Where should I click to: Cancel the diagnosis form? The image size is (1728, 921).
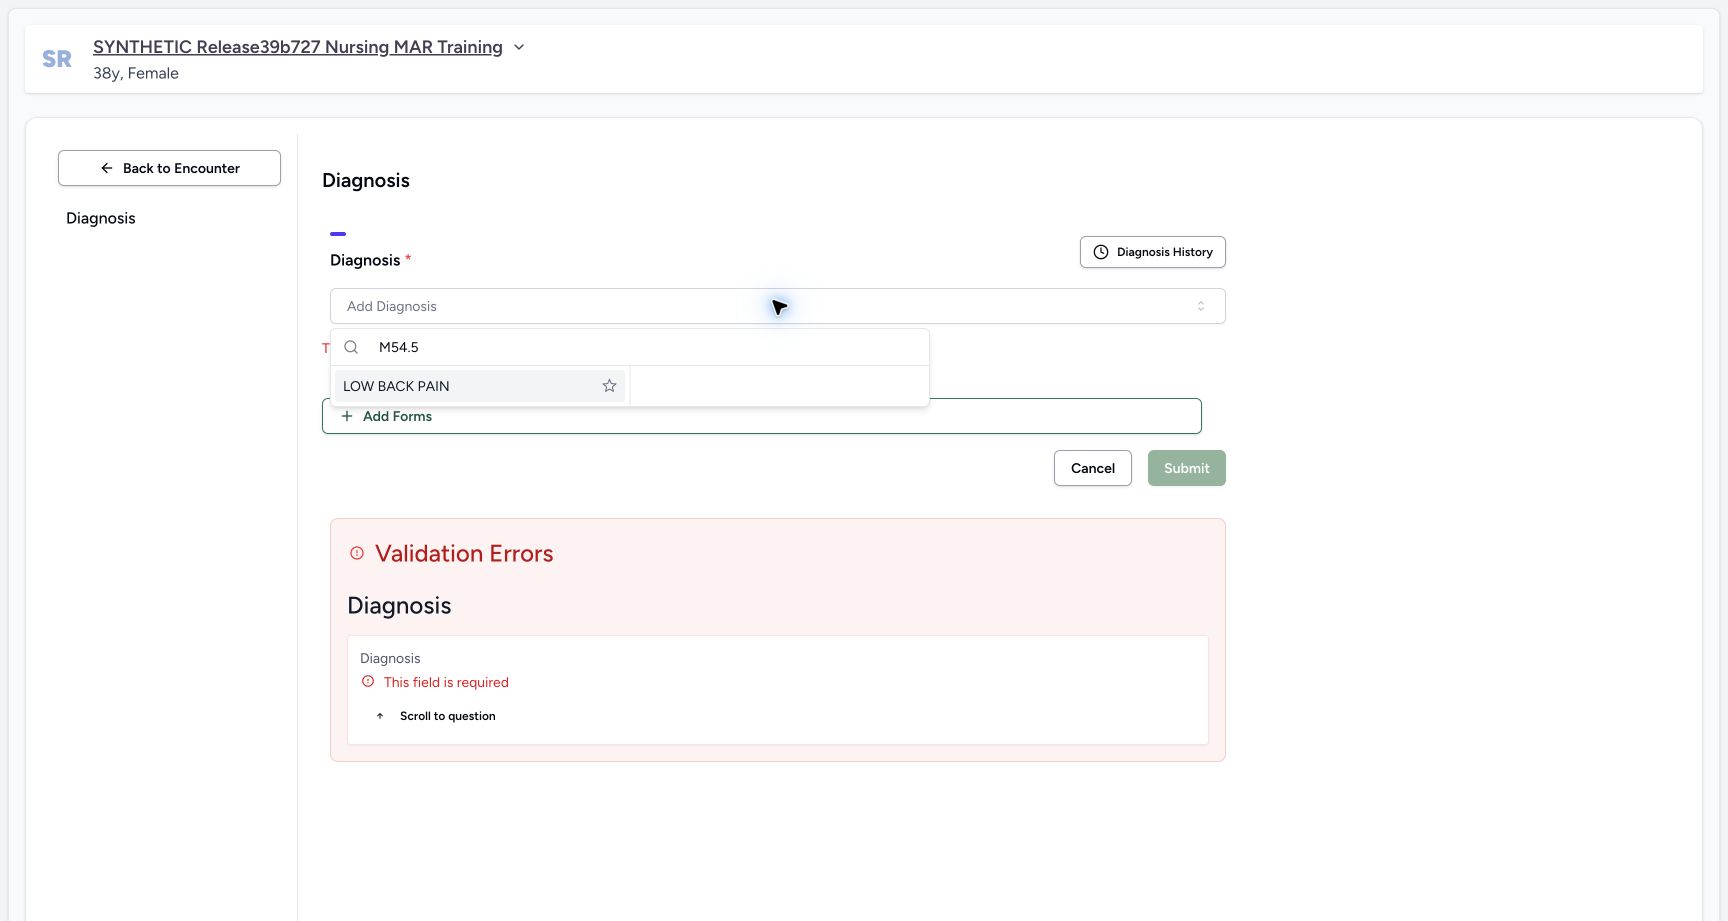point(1092,468)
